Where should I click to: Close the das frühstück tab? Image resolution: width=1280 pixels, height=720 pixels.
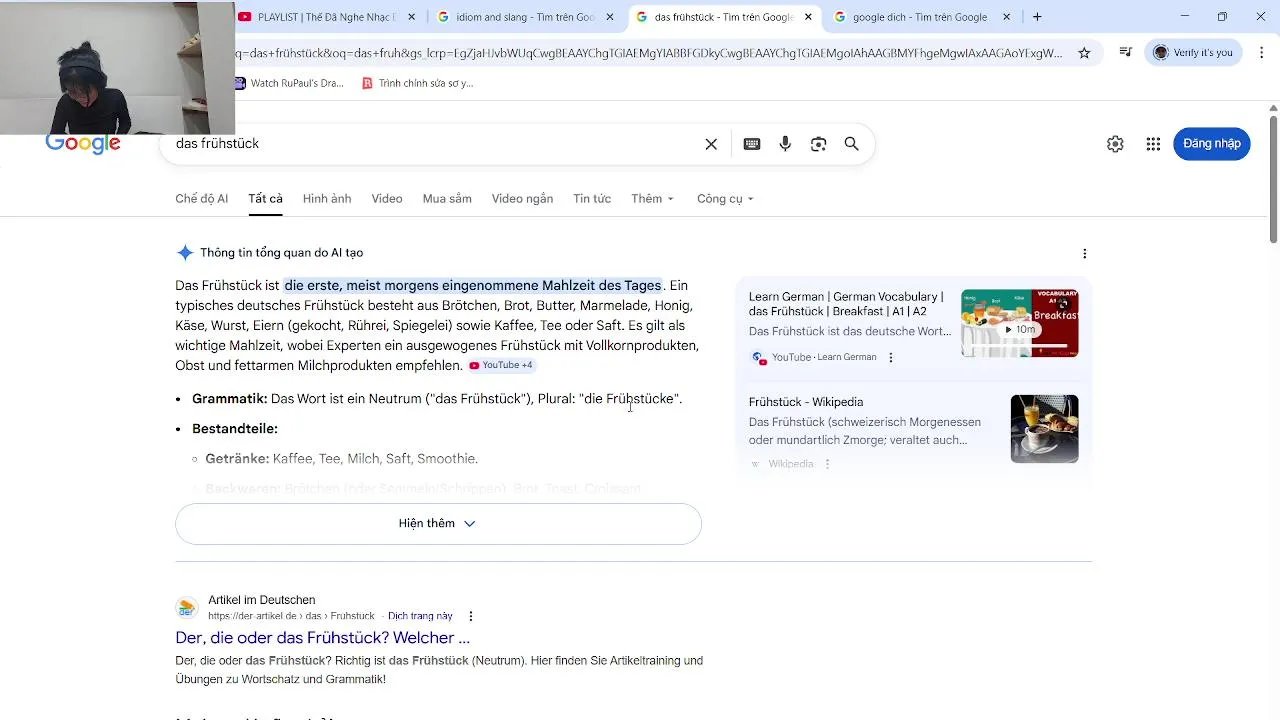pos(808,17)
